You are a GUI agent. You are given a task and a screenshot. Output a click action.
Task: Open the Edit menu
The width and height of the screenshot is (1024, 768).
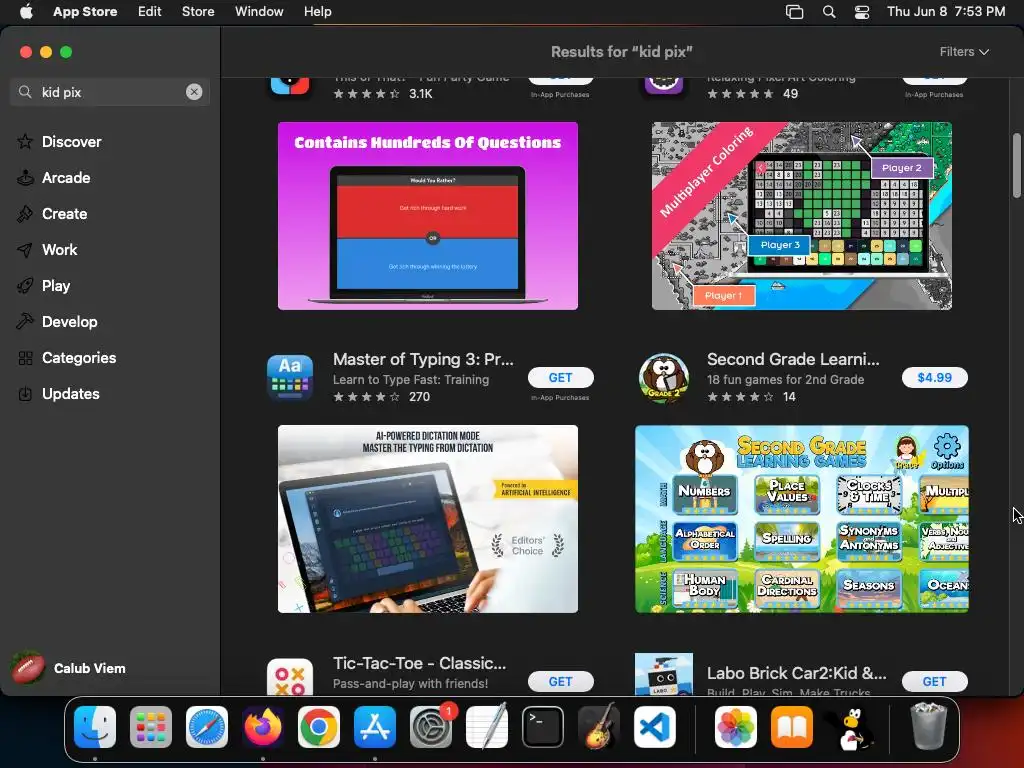tap(150, 12)
